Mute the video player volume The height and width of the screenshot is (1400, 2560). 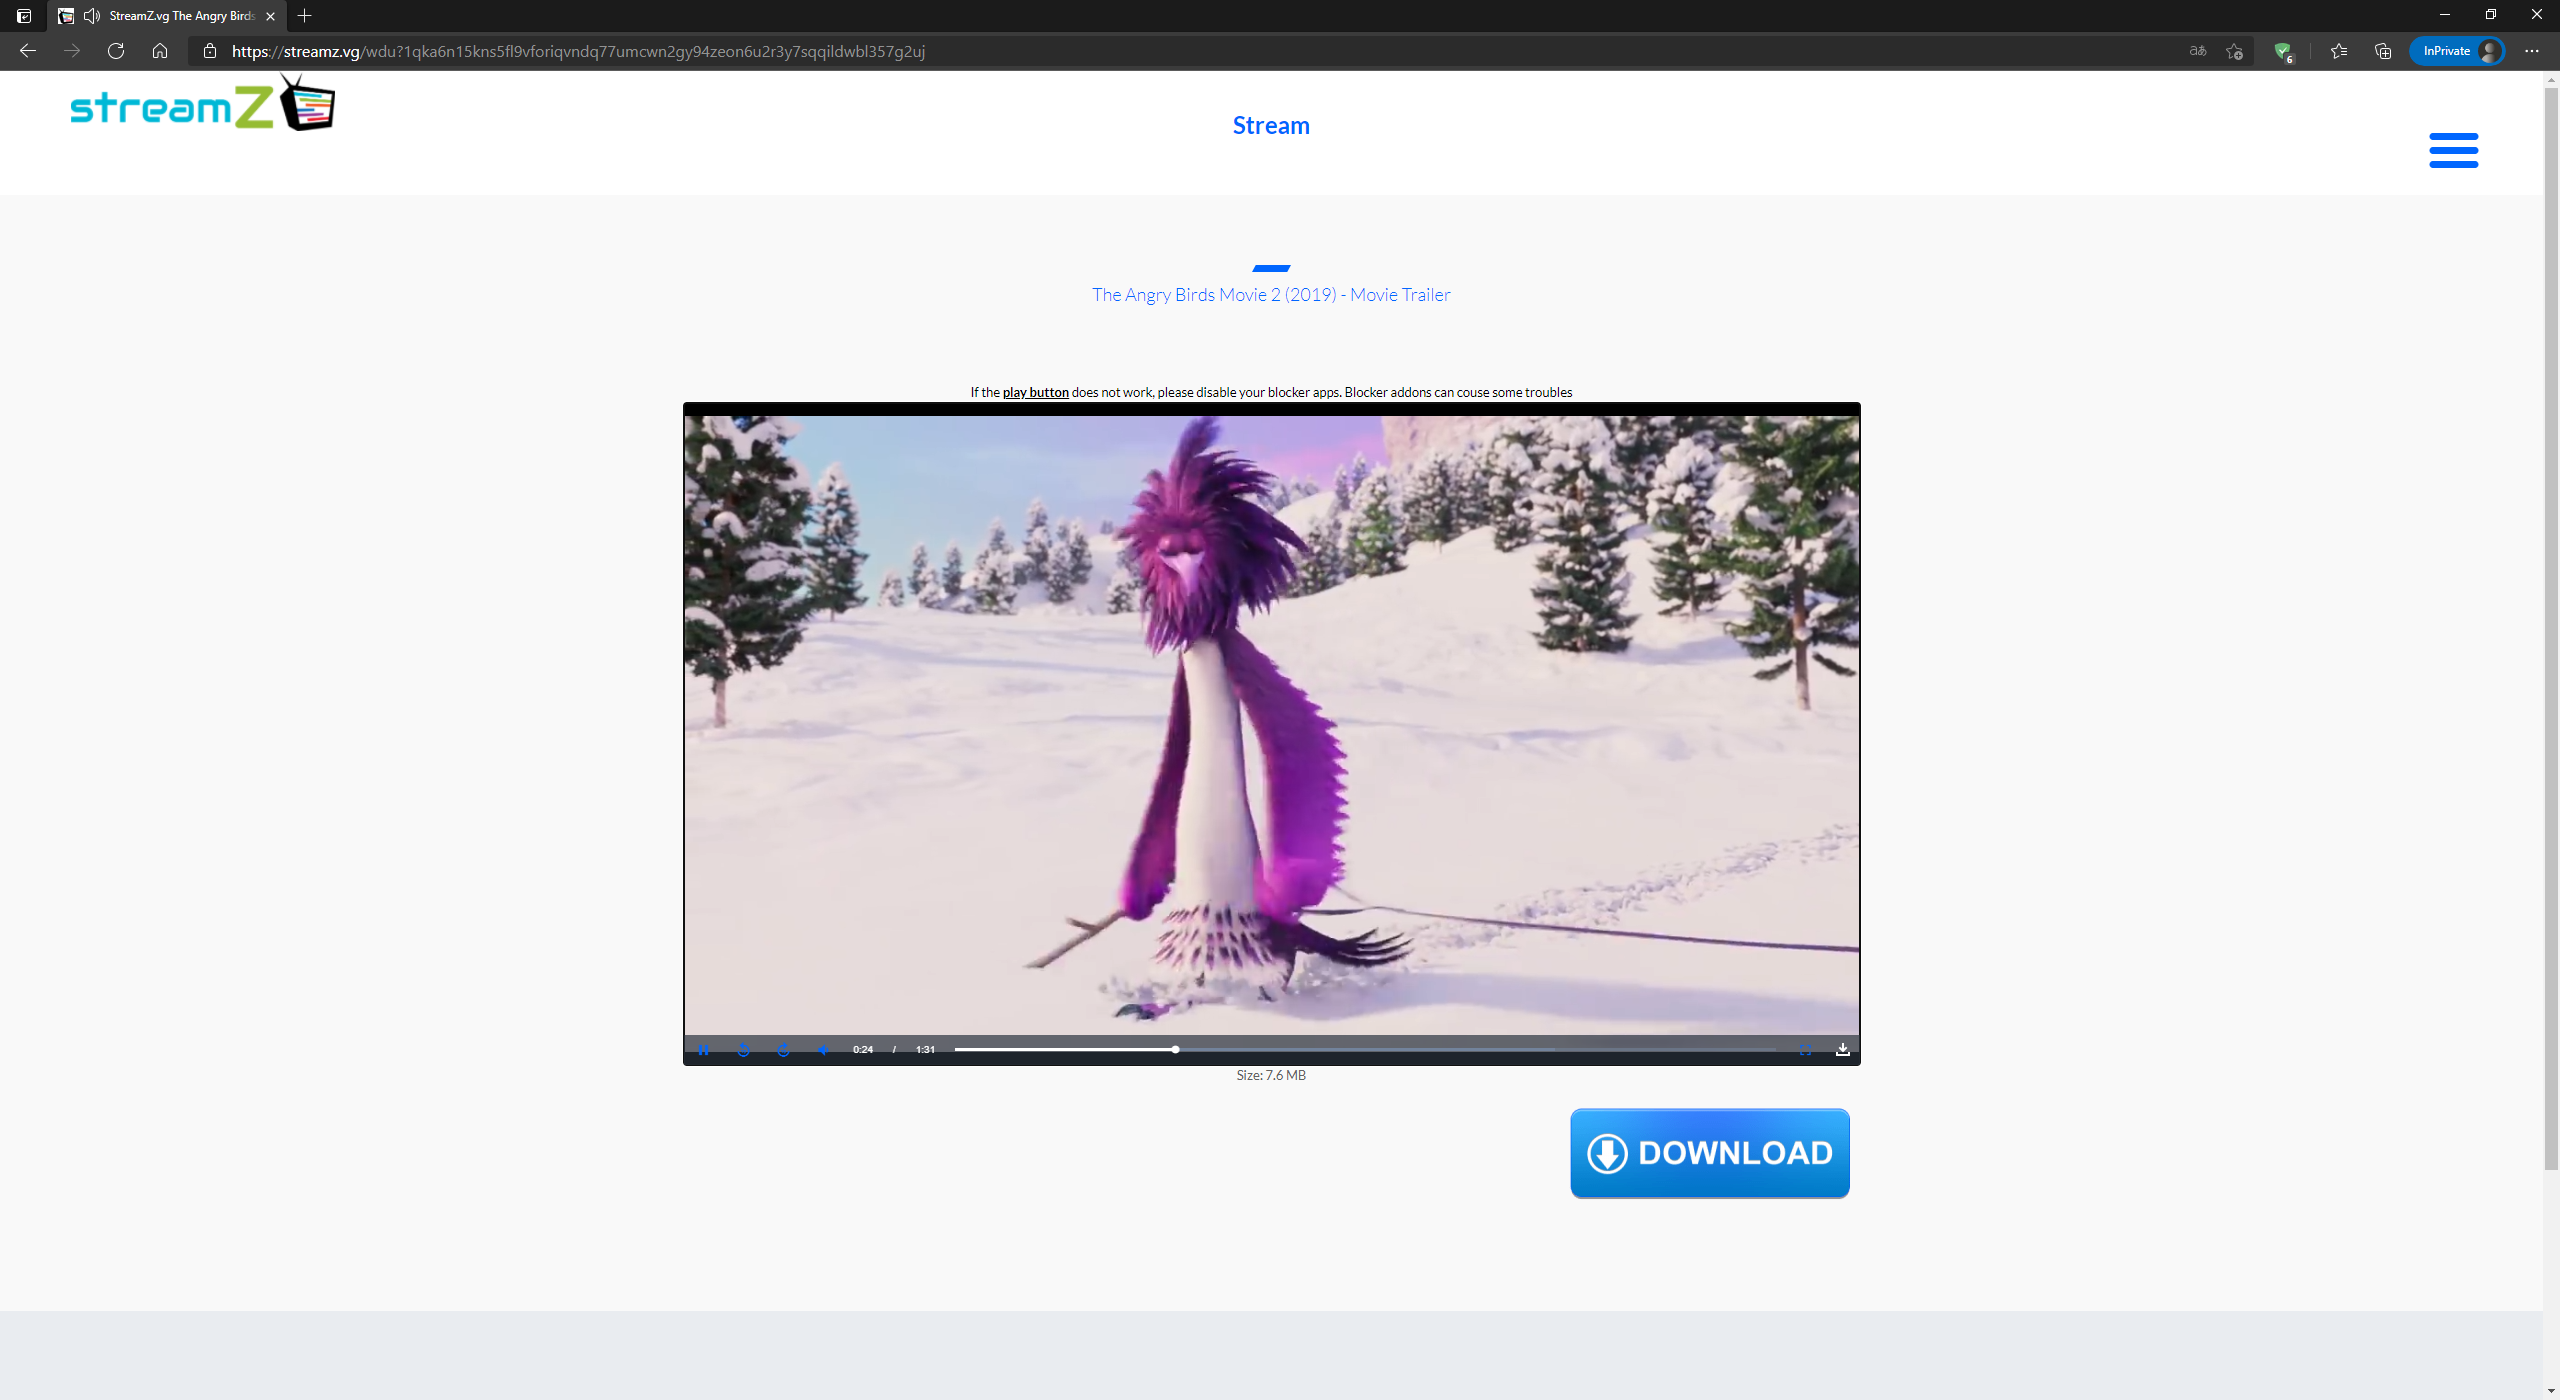pyautogui.click(x=822, y=1049)
